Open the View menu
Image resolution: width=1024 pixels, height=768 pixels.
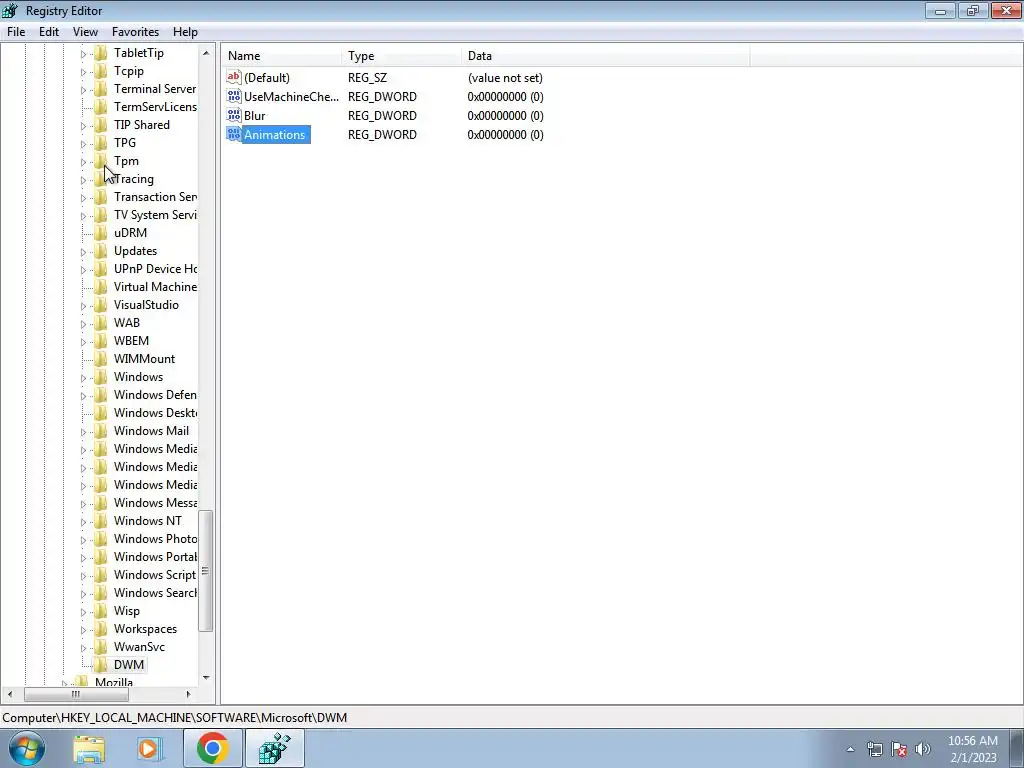[86, 32]
